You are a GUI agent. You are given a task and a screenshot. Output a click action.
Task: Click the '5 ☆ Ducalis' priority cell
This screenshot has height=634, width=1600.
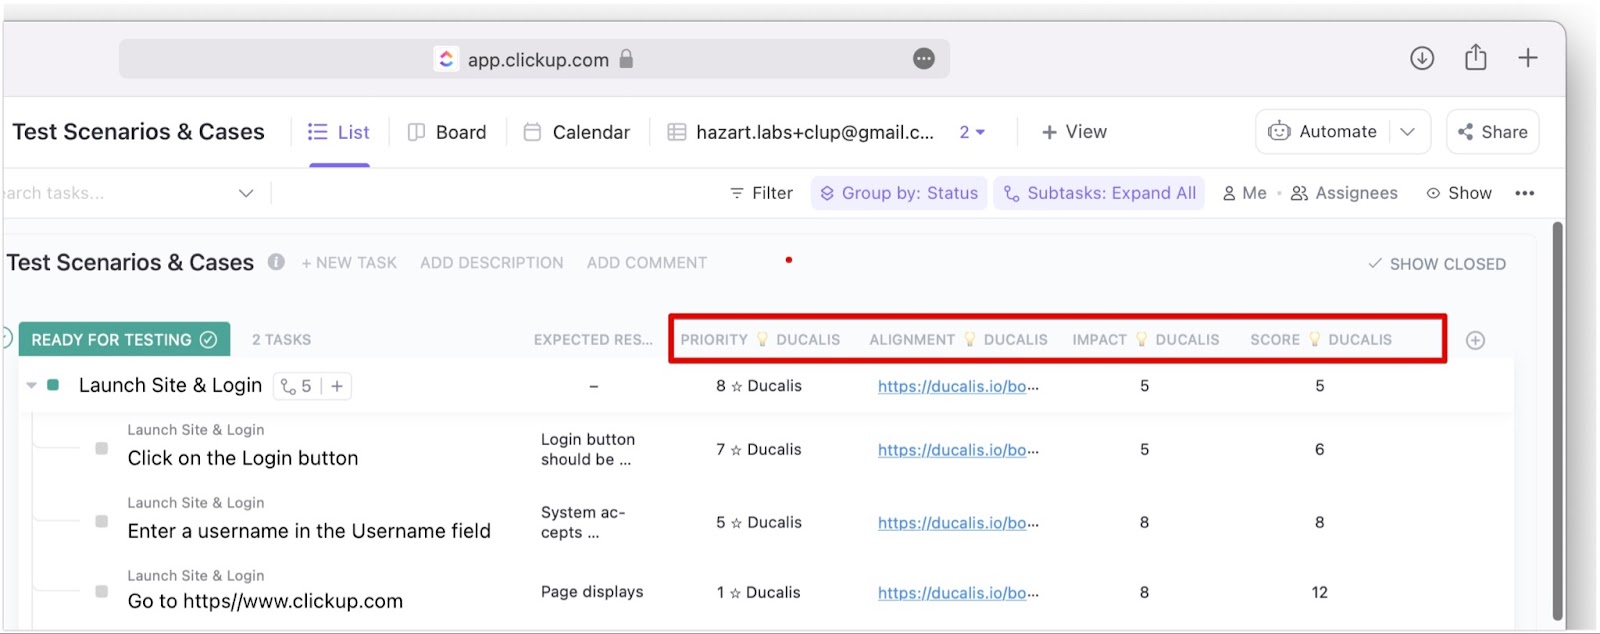tap(759, 522)
